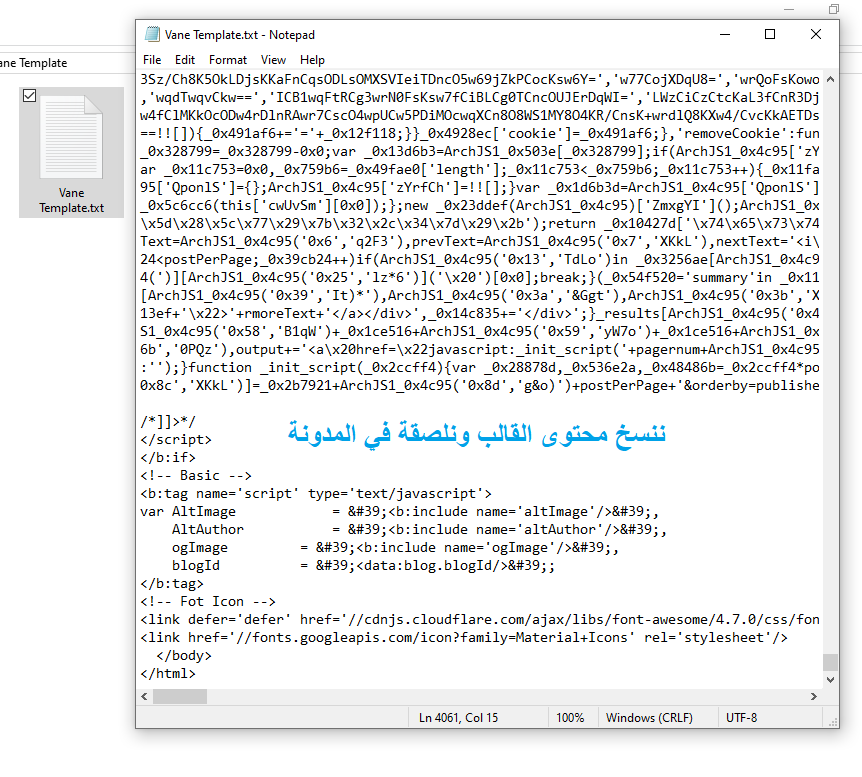
Task: Click the horizontal scrollbar left arrow
Action: pos(145,696)
